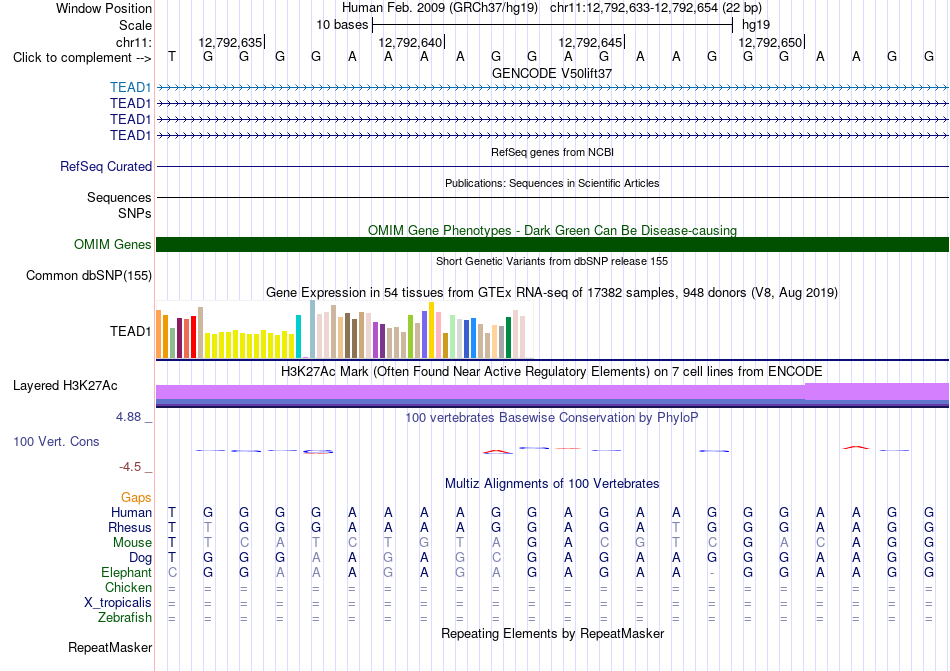
Task: Click 'Multiz Alignments of 100 Vertebrates' title
Action: pyautogui.click(x=552, y=483)
